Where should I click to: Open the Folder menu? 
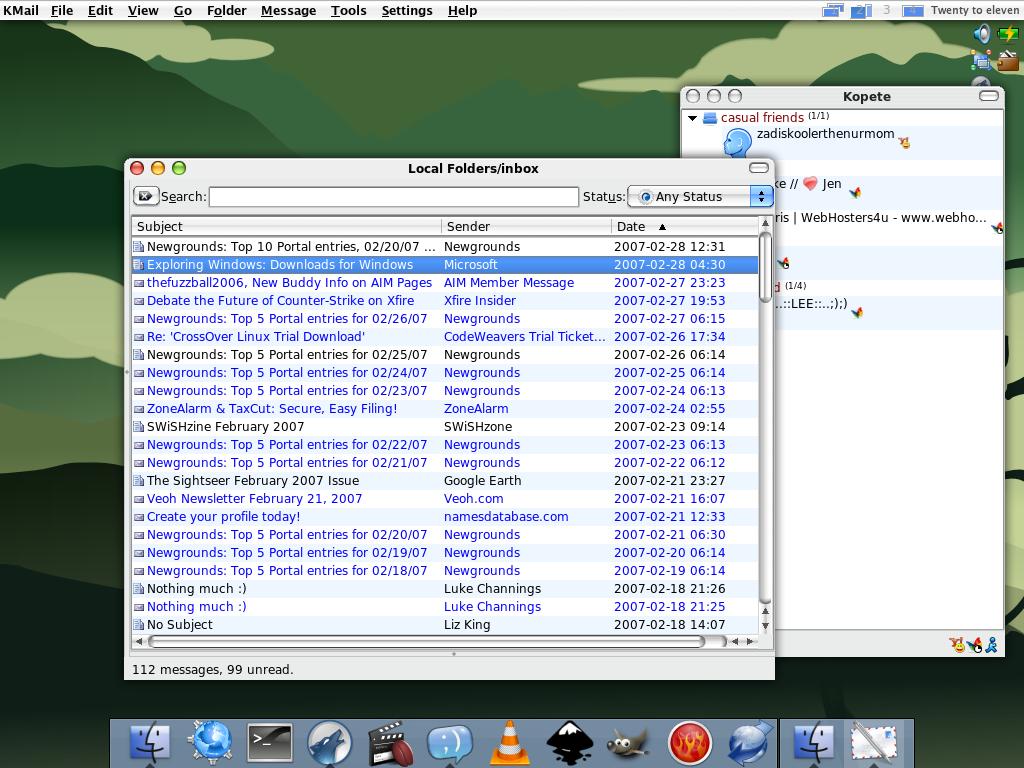(x=227, y=10)
